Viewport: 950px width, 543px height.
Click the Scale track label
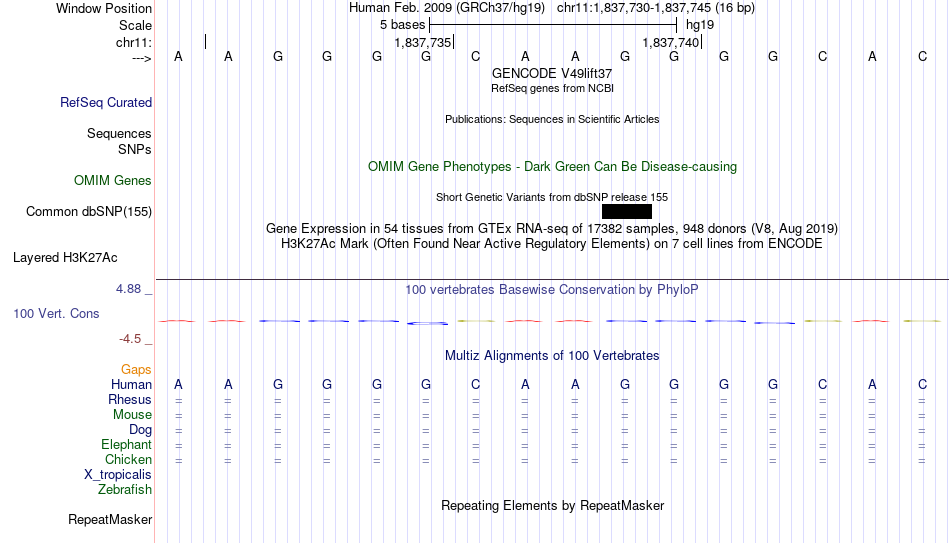[x=135, y=25]
